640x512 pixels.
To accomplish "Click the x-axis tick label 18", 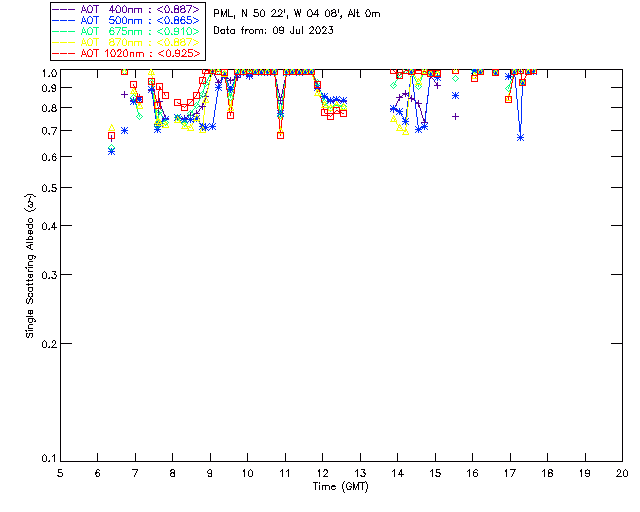I will (547, 473).
